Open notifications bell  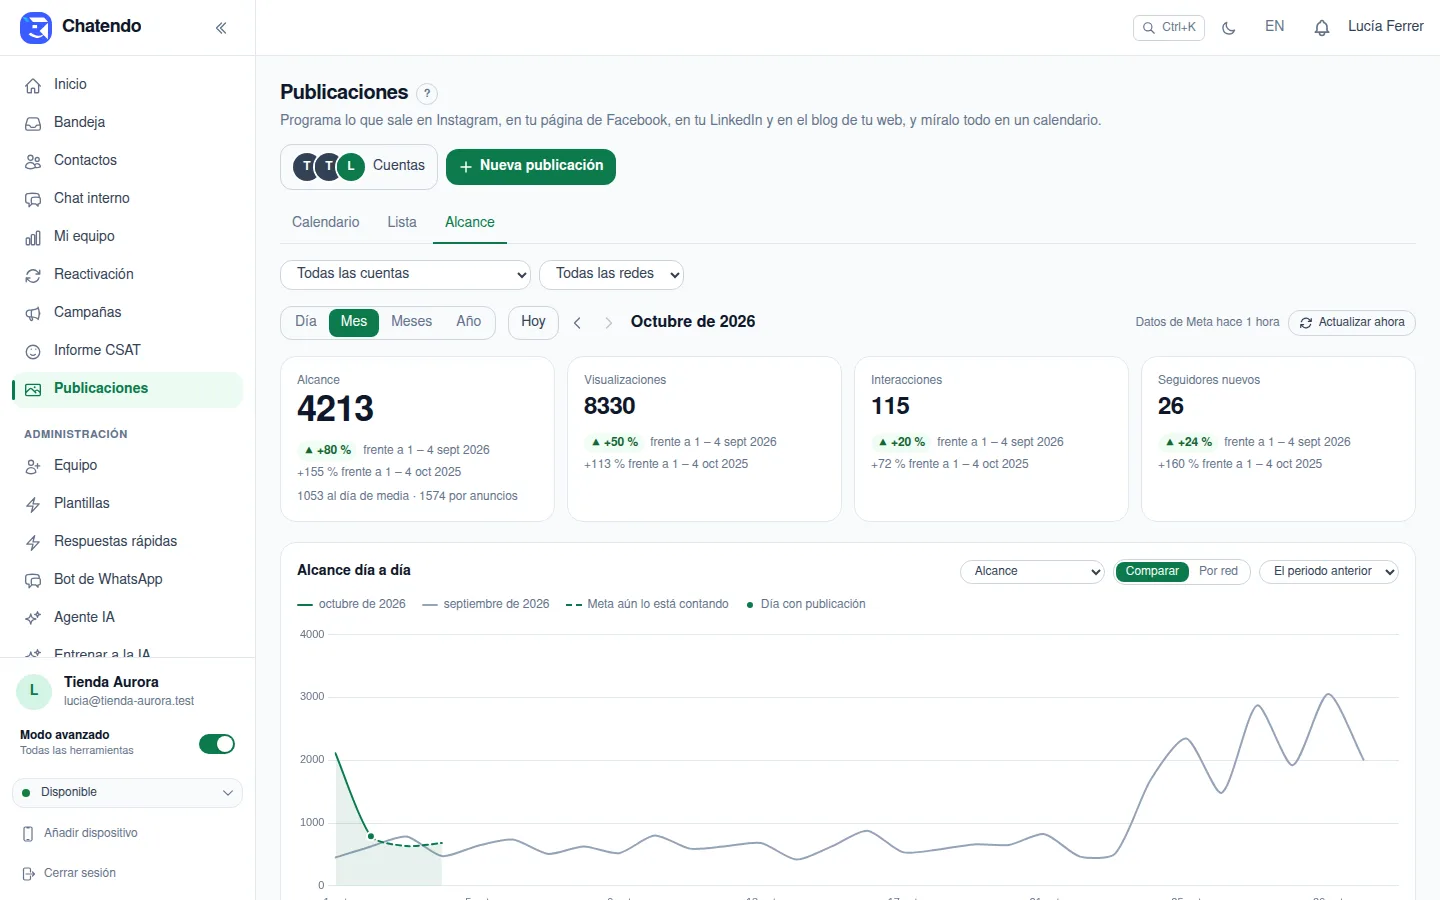(1321, 28)
